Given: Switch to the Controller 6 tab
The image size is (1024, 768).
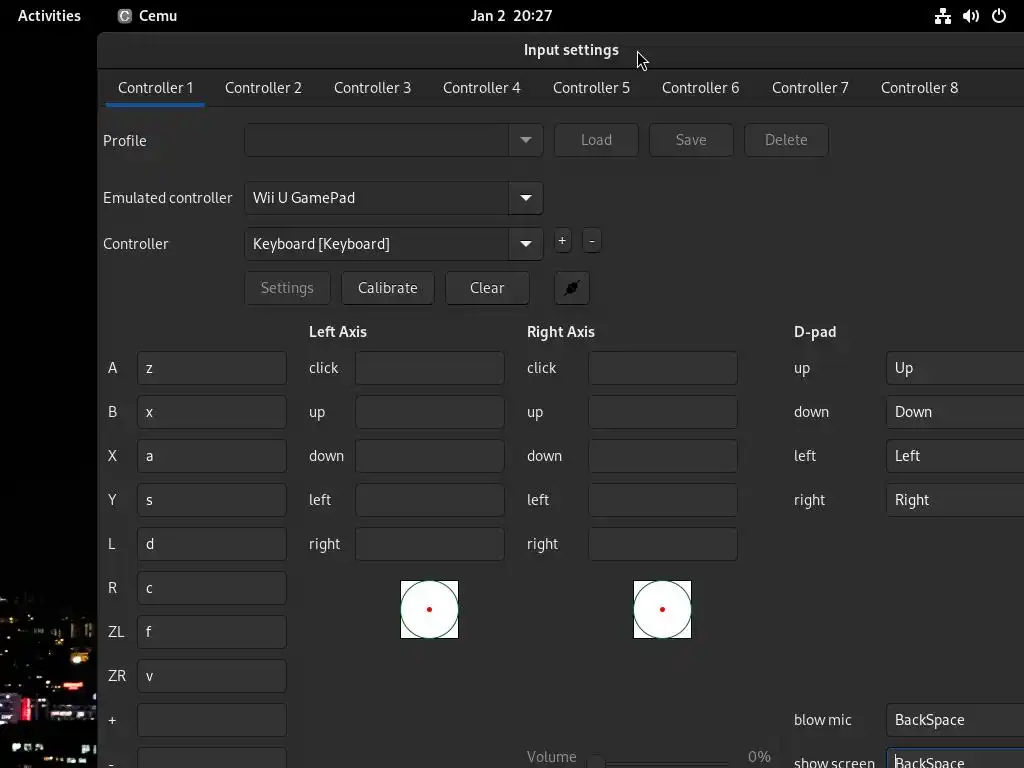Looking at the screenshot, I should (700, 88).
